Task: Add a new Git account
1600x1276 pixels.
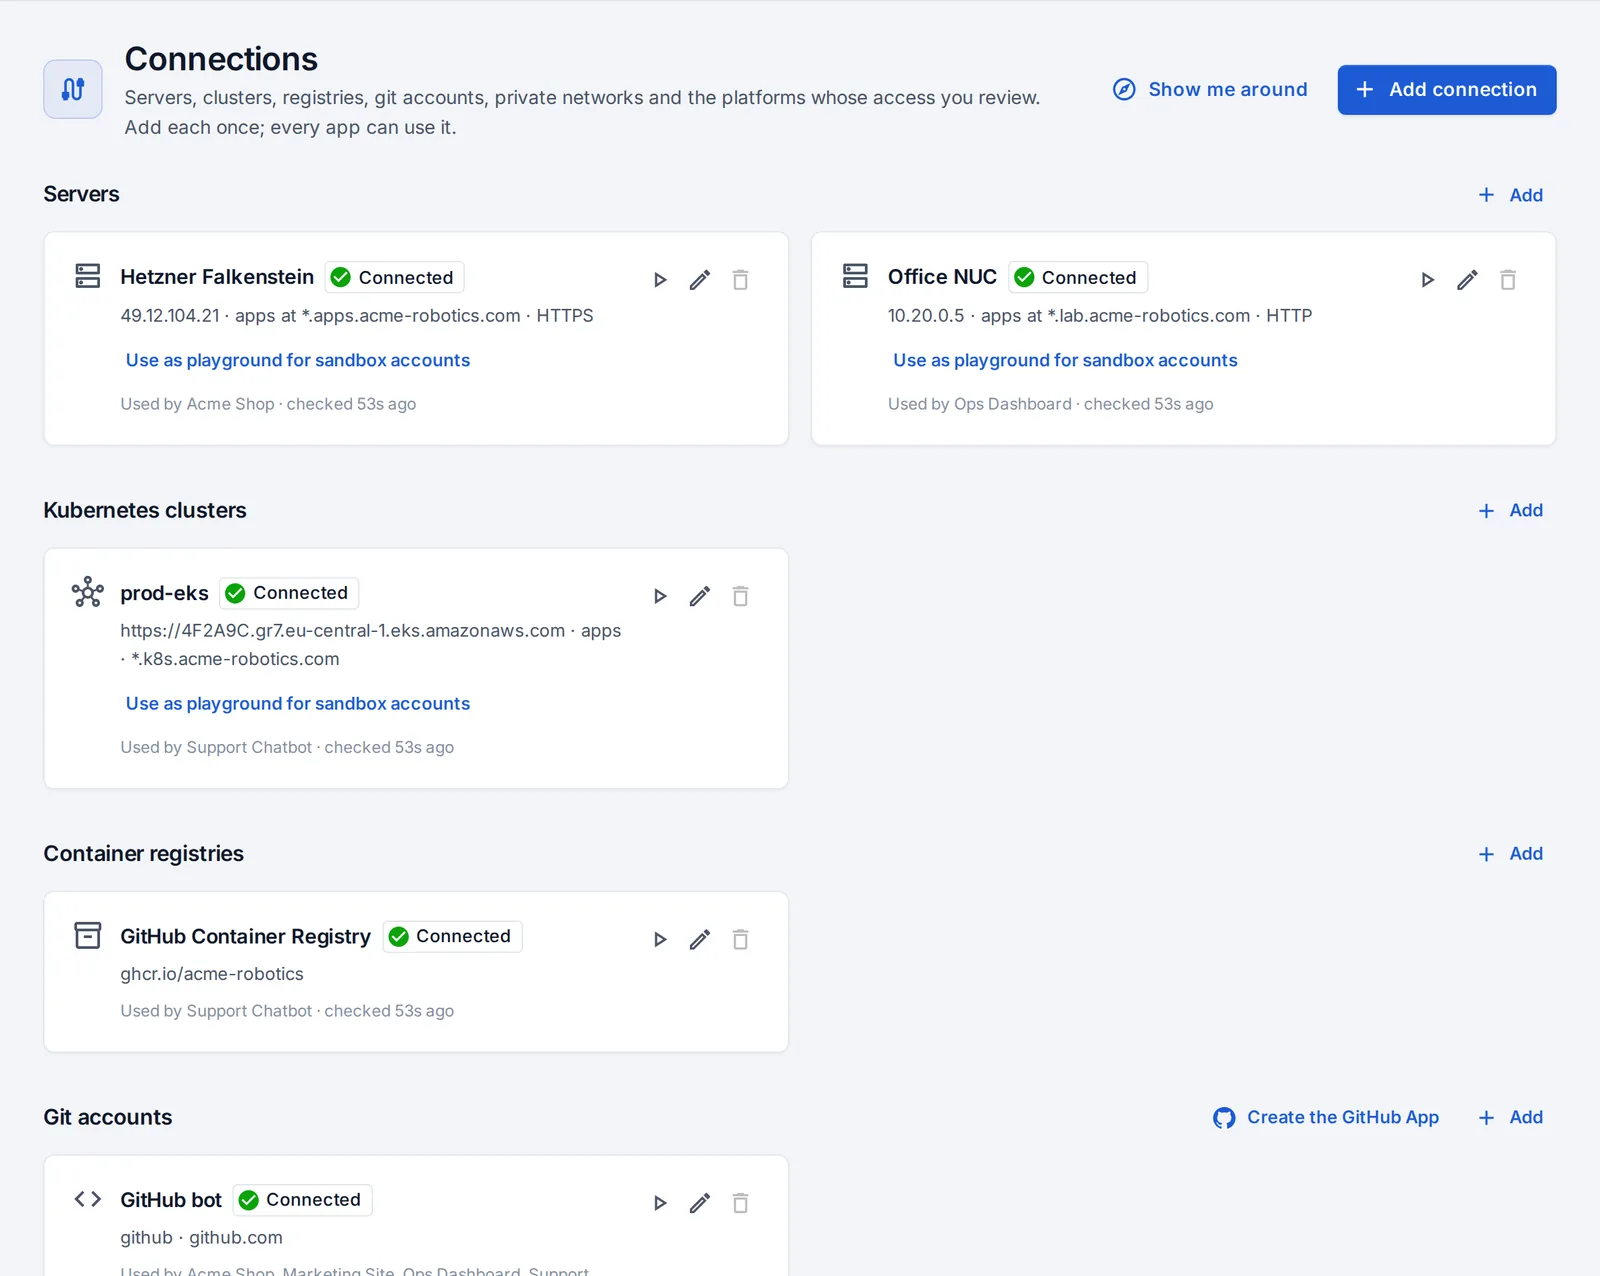Action: [x=1511, y=1117]
